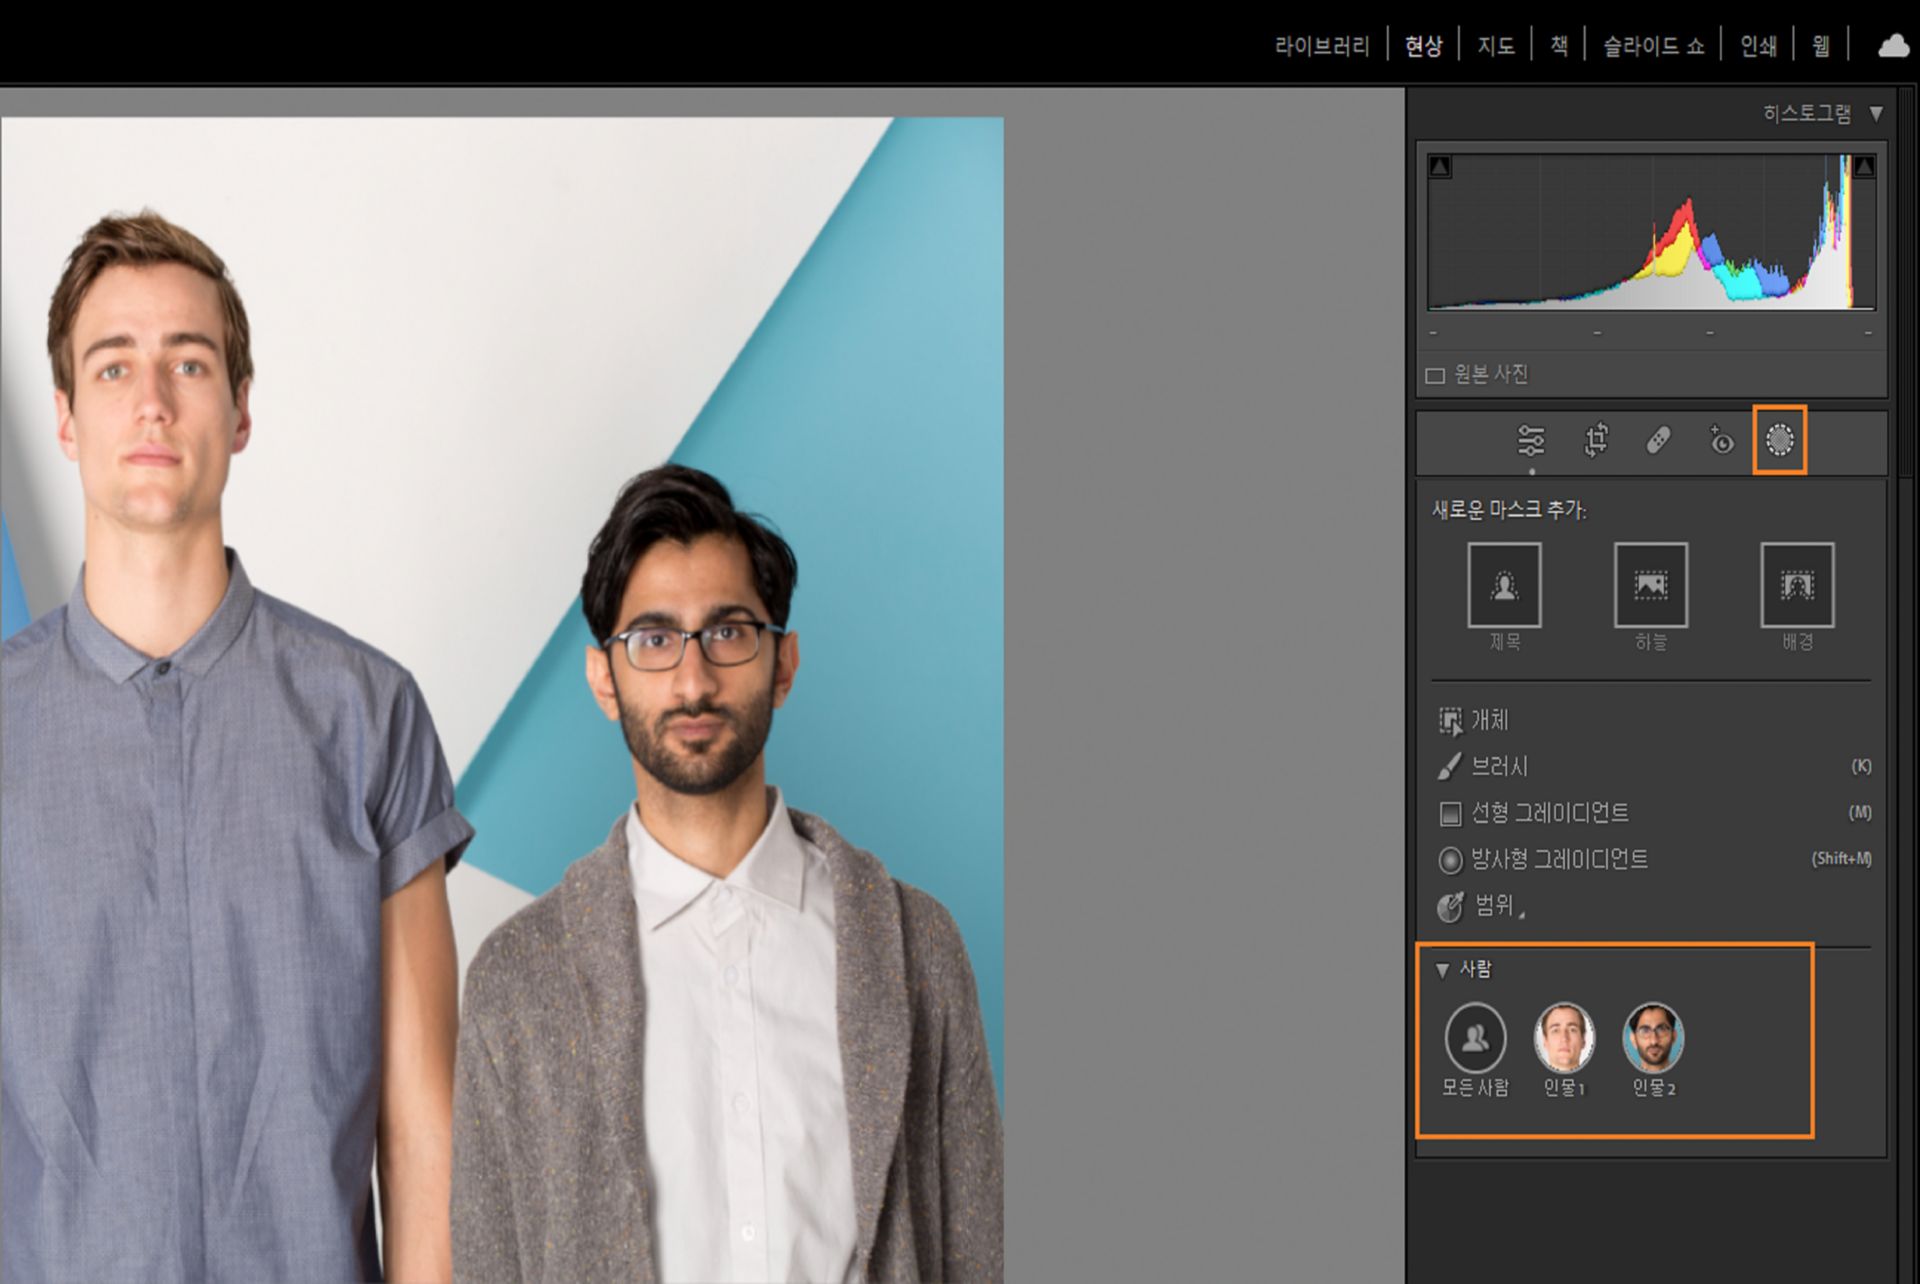This screenshot has width=1920, height=1284.
Task: Enable the 원본 사진 checkbox
Action: 1436,376
